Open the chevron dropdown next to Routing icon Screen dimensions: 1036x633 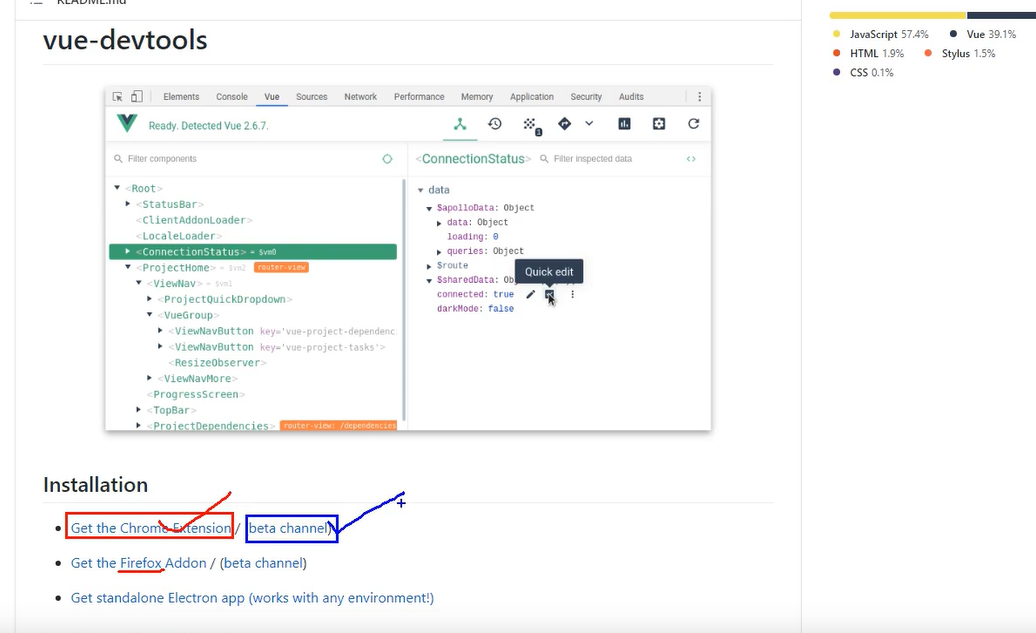589,124
